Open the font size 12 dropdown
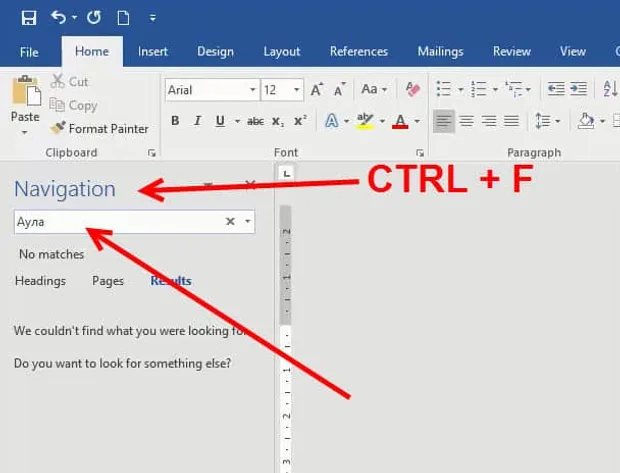 (x=296, y=90)
